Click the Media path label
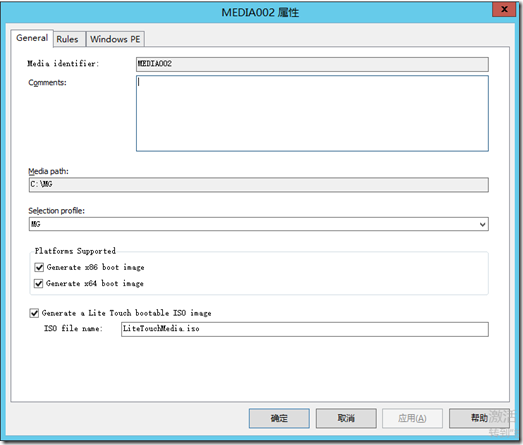This screenshot has width=523, height=445. click(48, 171)
